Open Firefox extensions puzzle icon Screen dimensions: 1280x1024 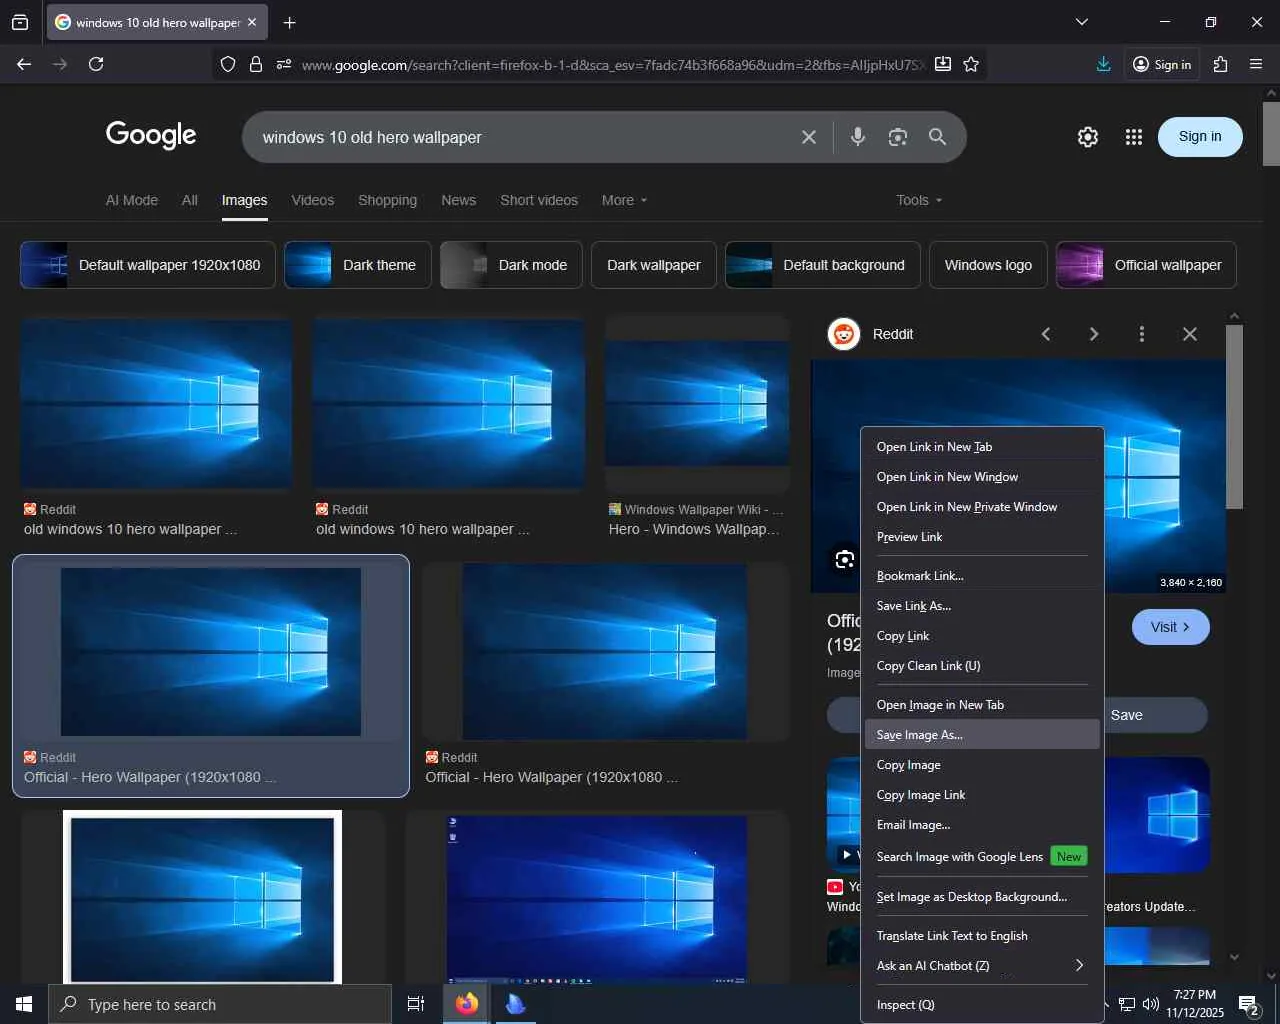(1220, 64)
